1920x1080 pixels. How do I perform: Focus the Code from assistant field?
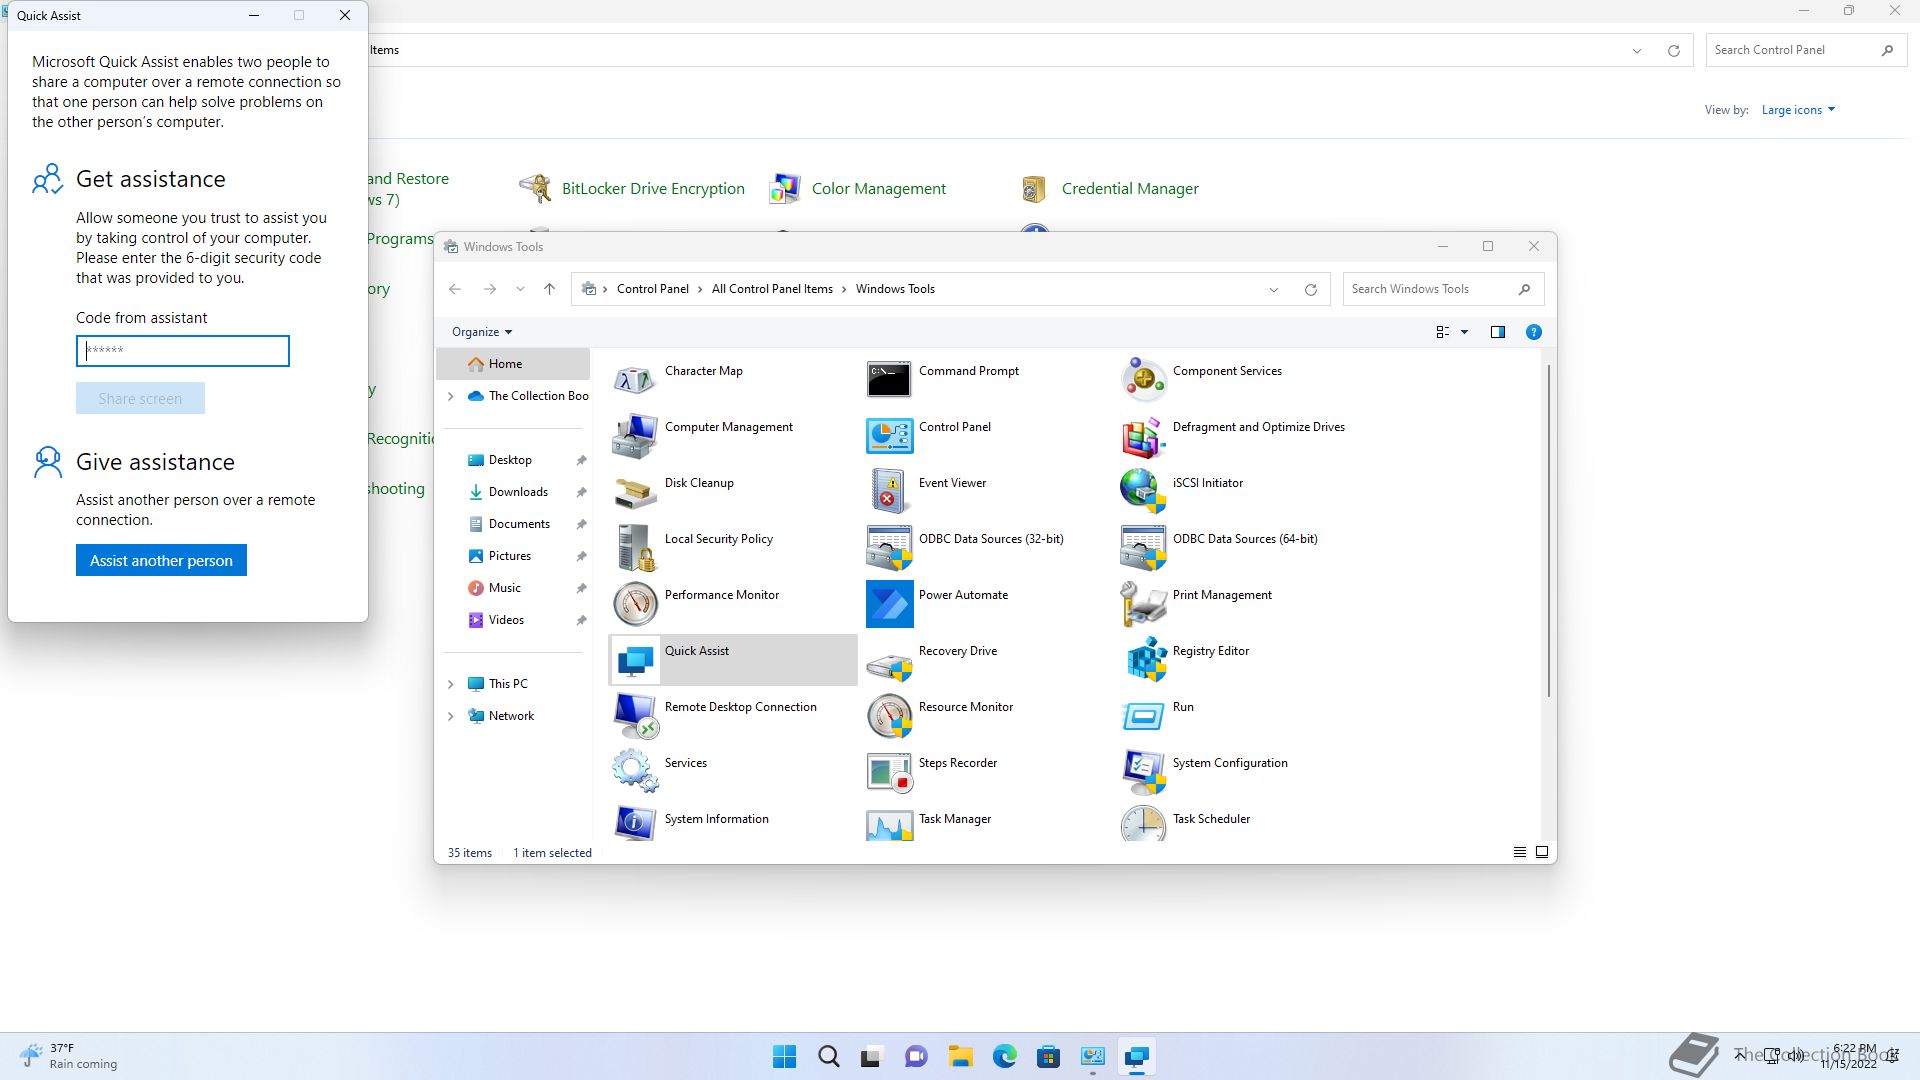[183, 351]
